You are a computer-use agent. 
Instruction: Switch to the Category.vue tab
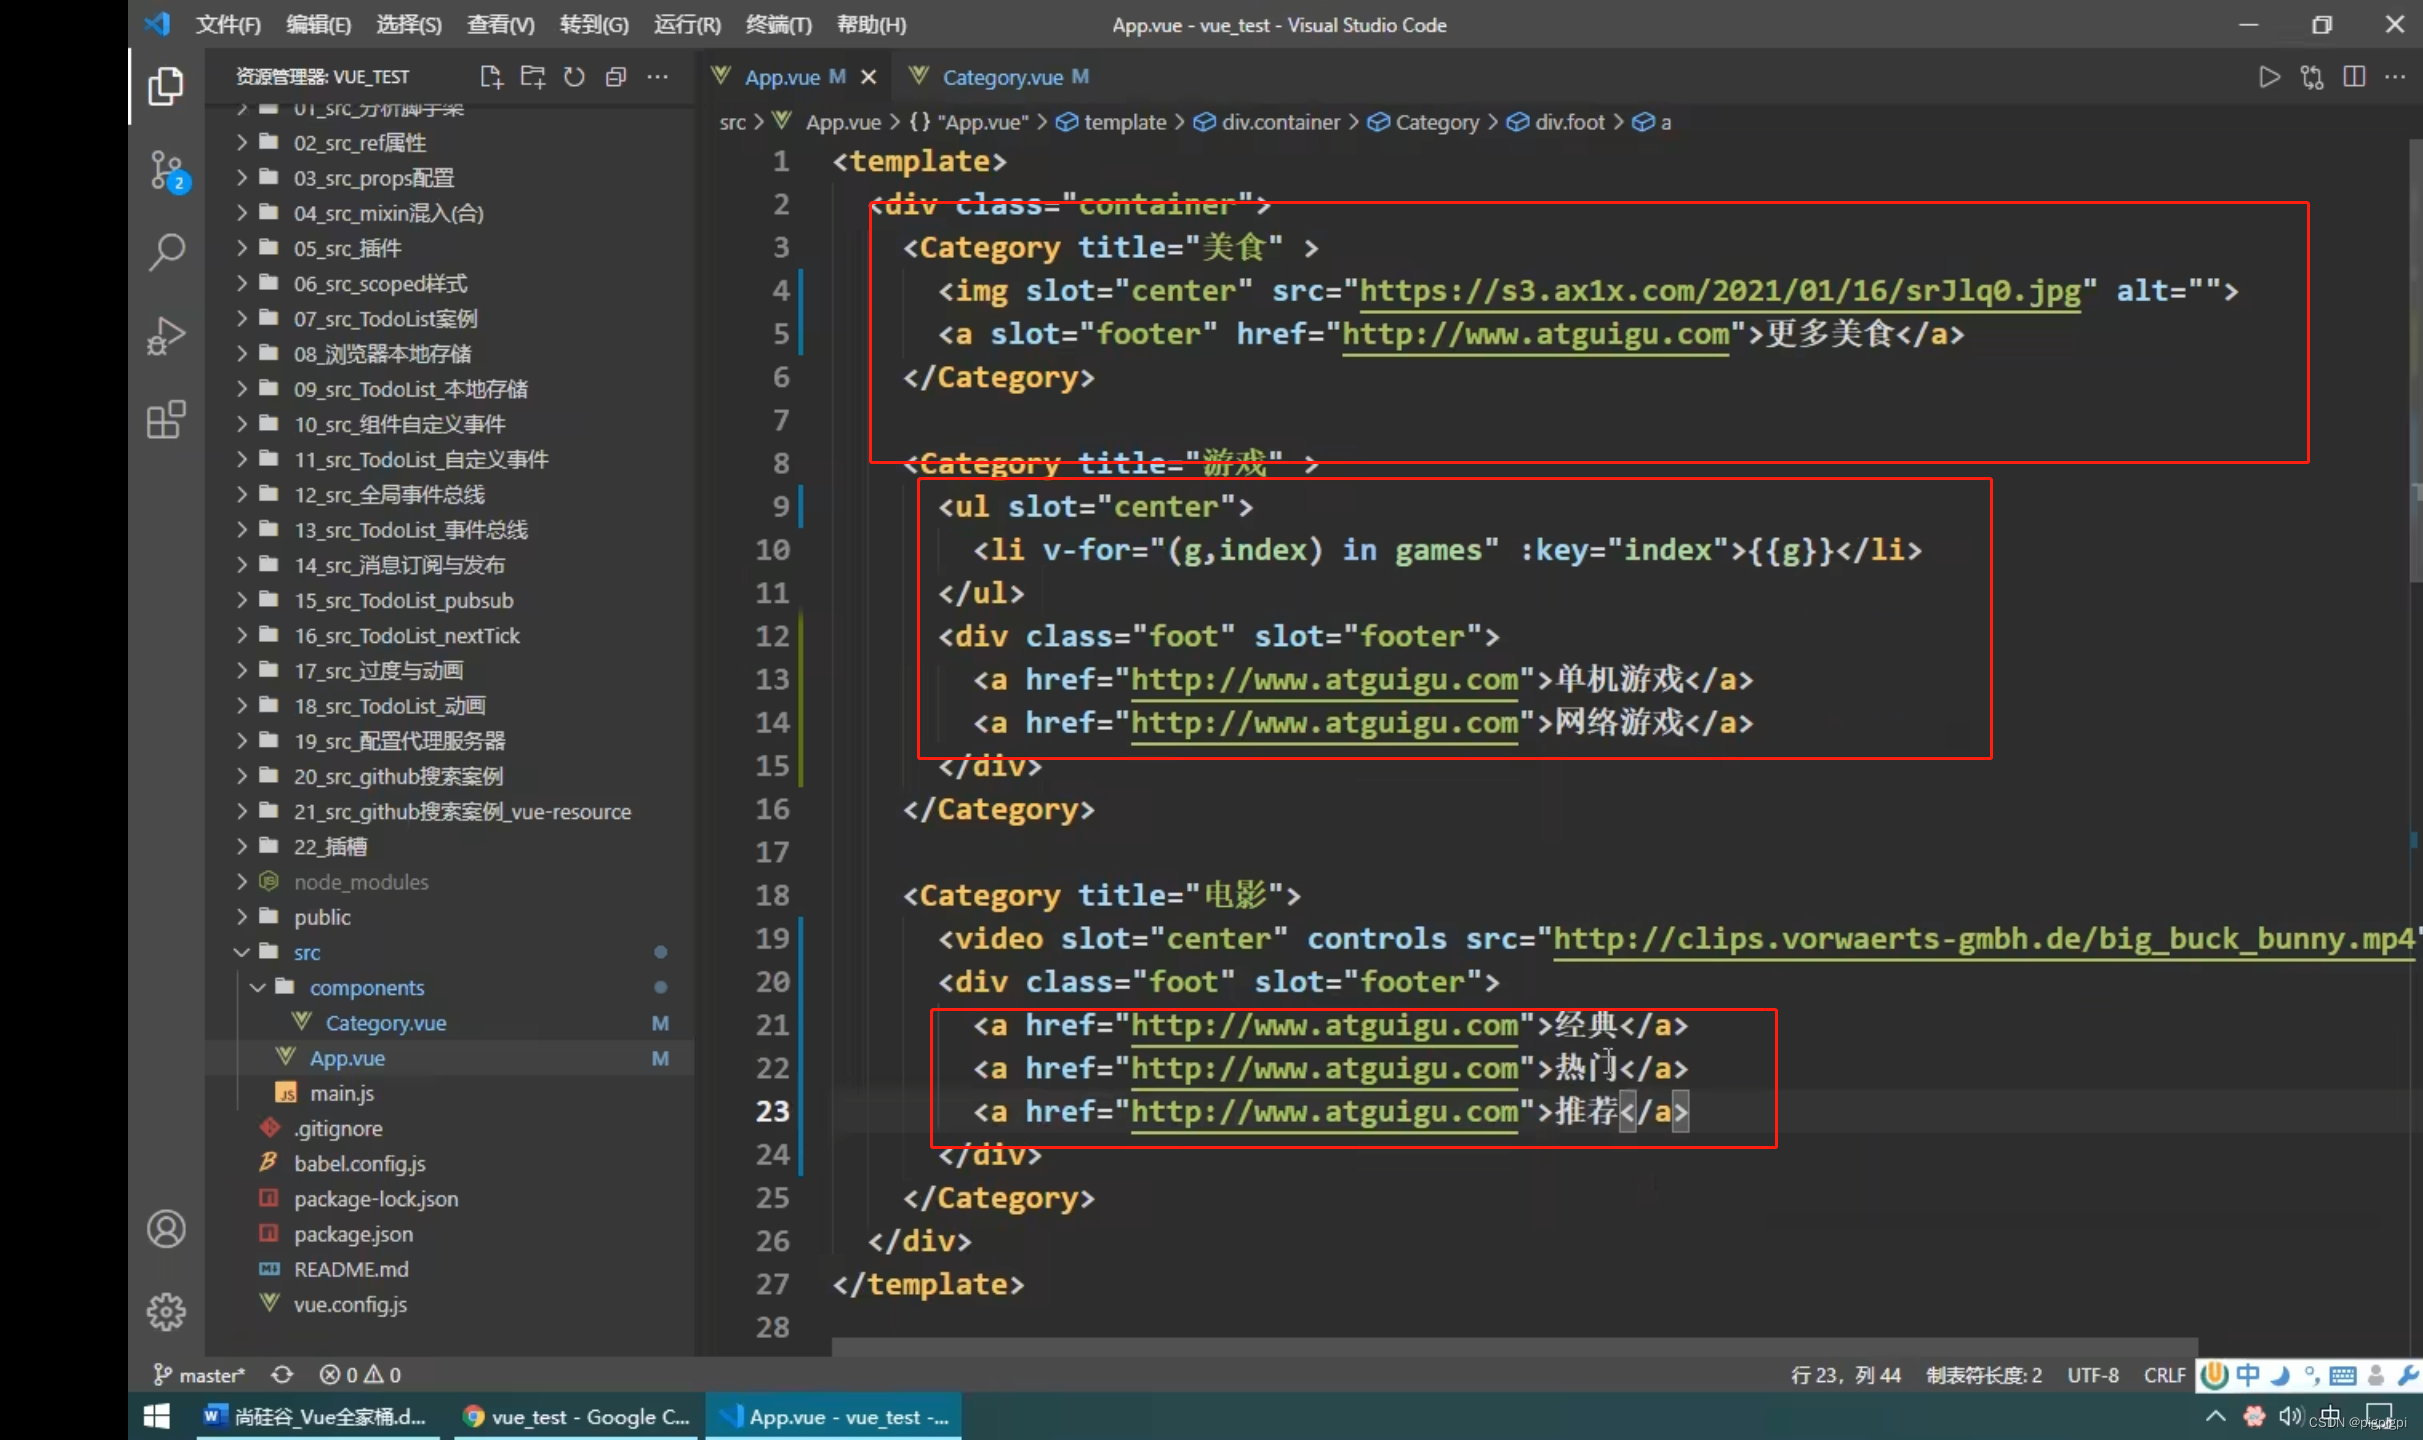tap(1002, 77)
